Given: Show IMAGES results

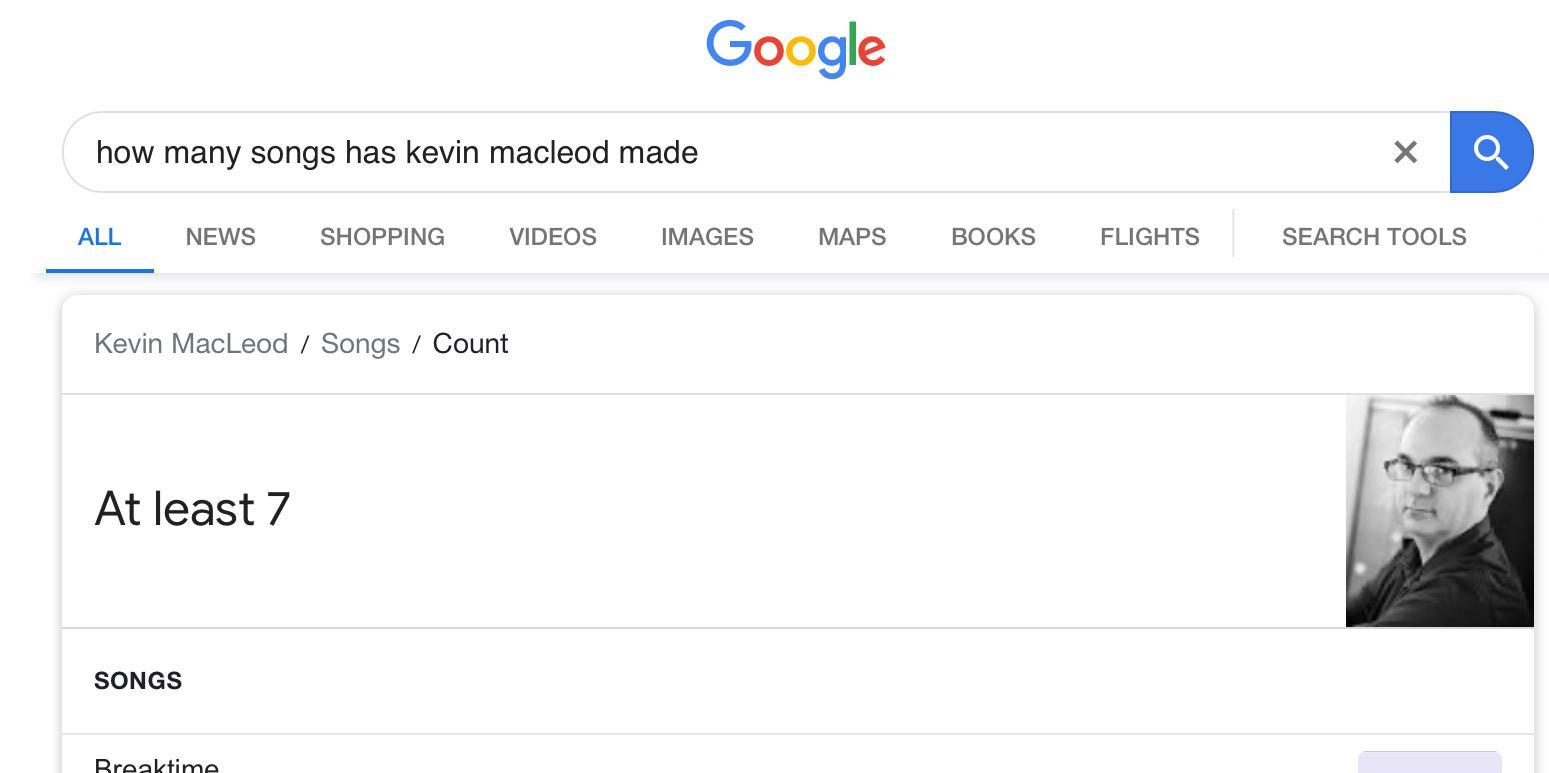Looking at the screenshot, I should (x=707, y=237).
